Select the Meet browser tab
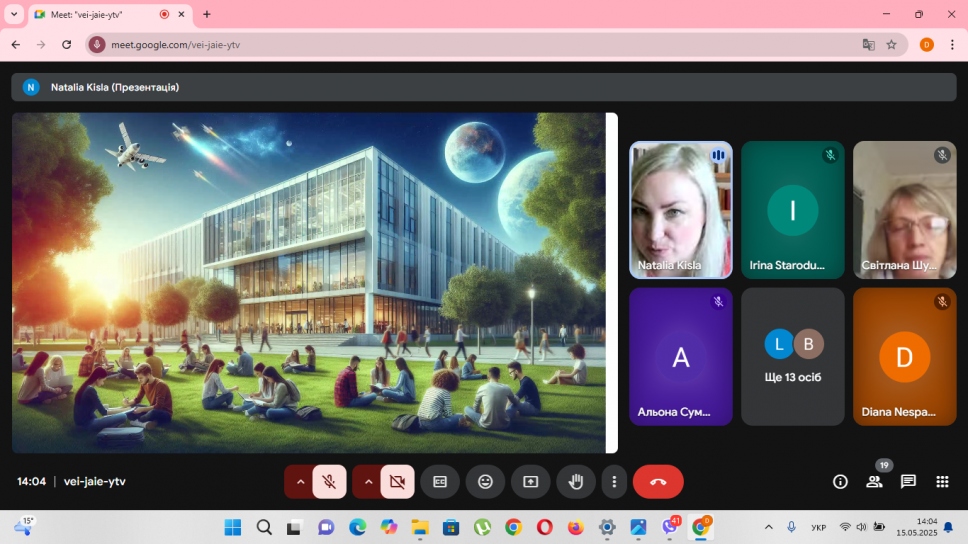The height and width of the screenshot is (544, 968). pyautogui.click(x=100, y=14)
